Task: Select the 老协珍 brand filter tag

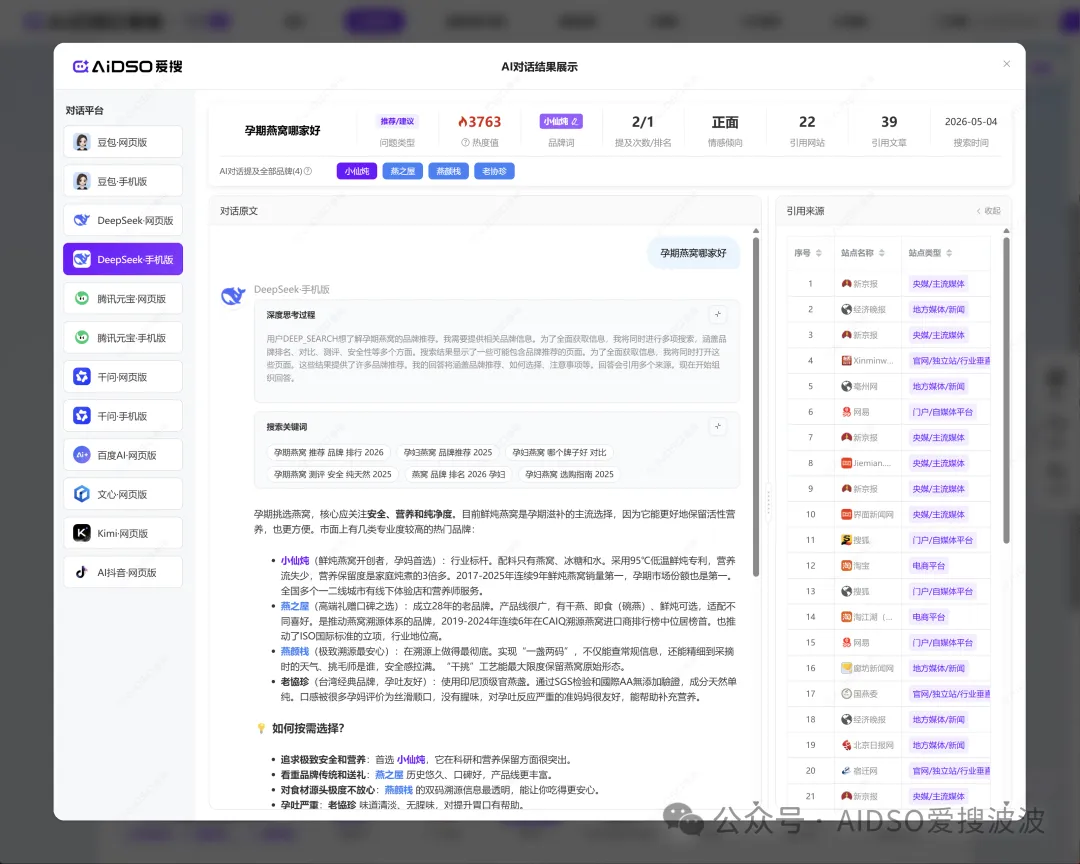Action: (x=495, y=171)
